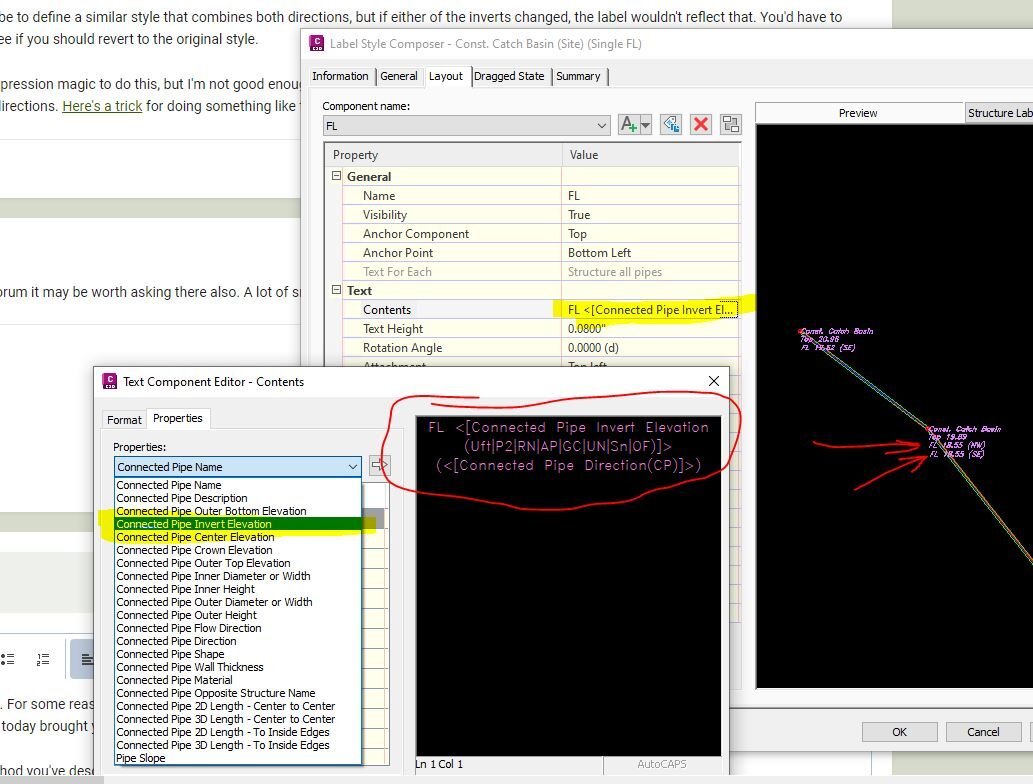The image size is (1033, 784).
Task: Click numbered list icon in forum editor
Action: pyautogui.click(x=43, y=659)
